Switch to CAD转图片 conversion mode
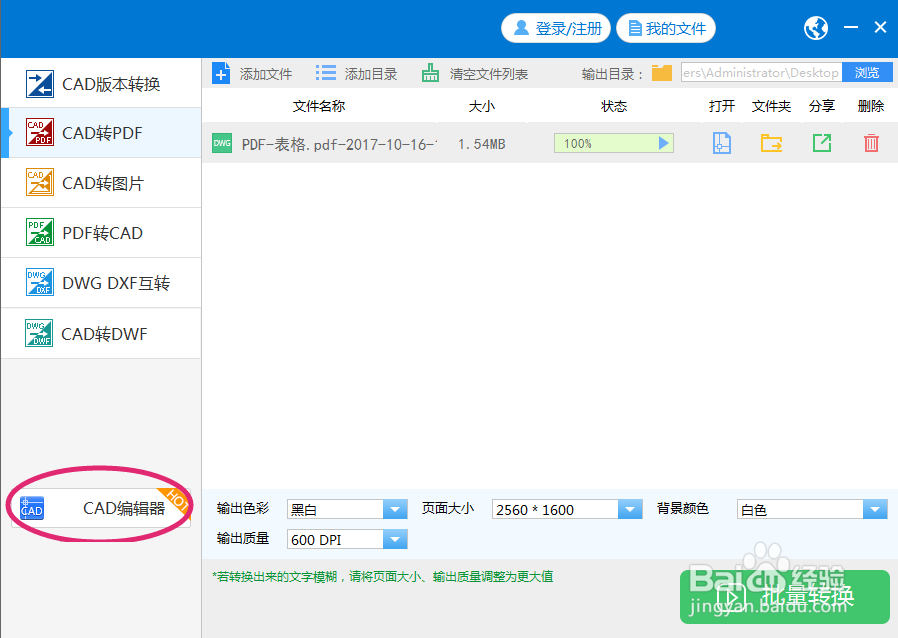Viewport: 898px width, 638px height. point(100,183)
